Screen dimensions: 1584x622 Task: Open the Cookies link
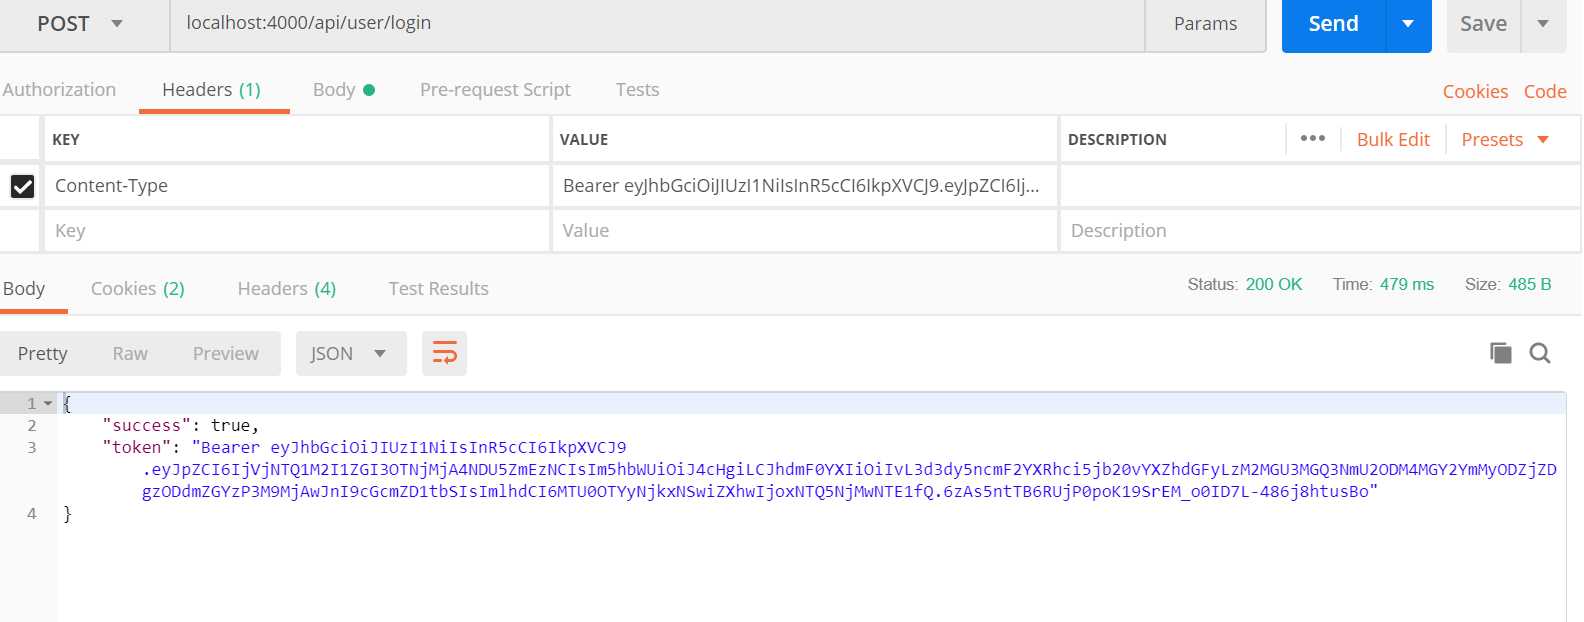tap(1475, 92)
